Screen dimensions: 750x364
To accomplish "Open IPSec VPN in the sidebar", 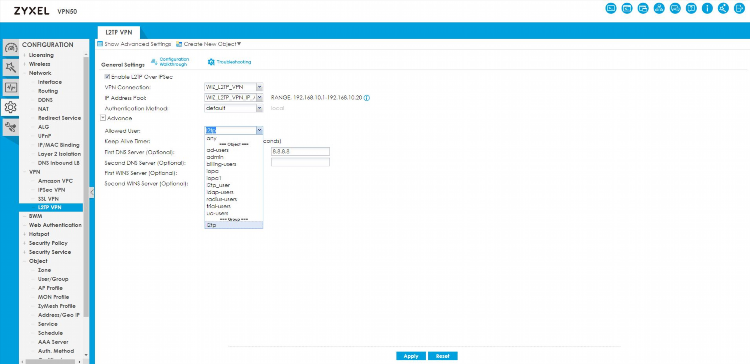I will coord(51,190).
